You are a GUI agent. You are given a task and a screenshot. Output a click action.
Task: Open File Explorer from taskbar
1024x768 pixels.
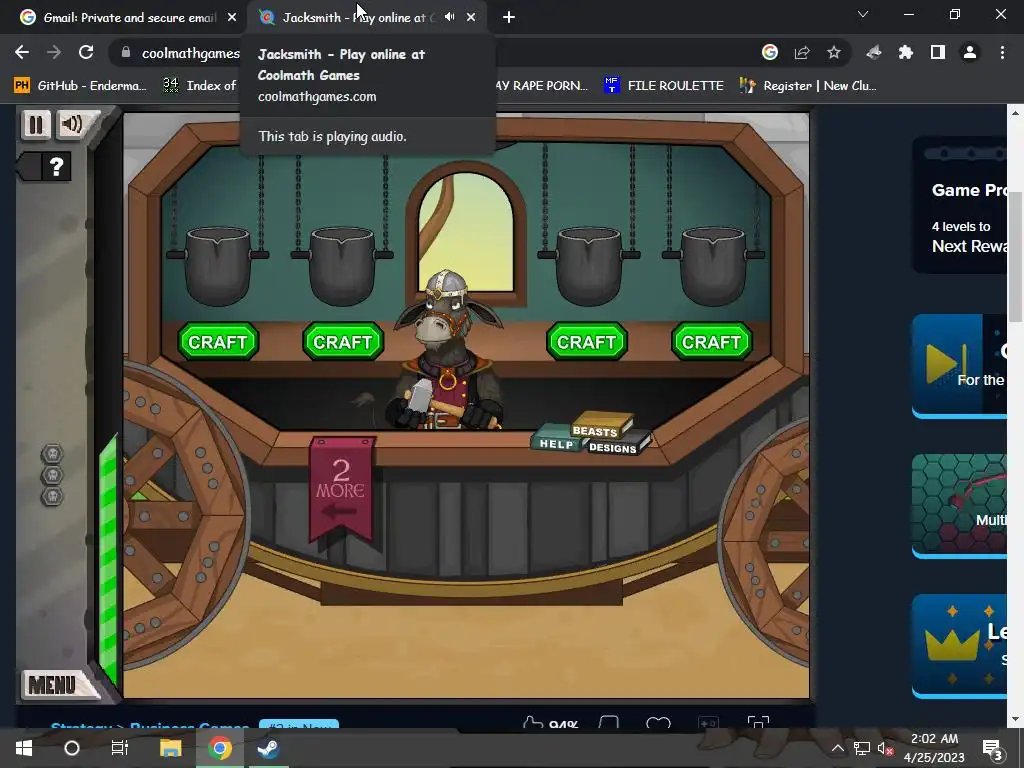pyautogui.click(x=170, y=748)
